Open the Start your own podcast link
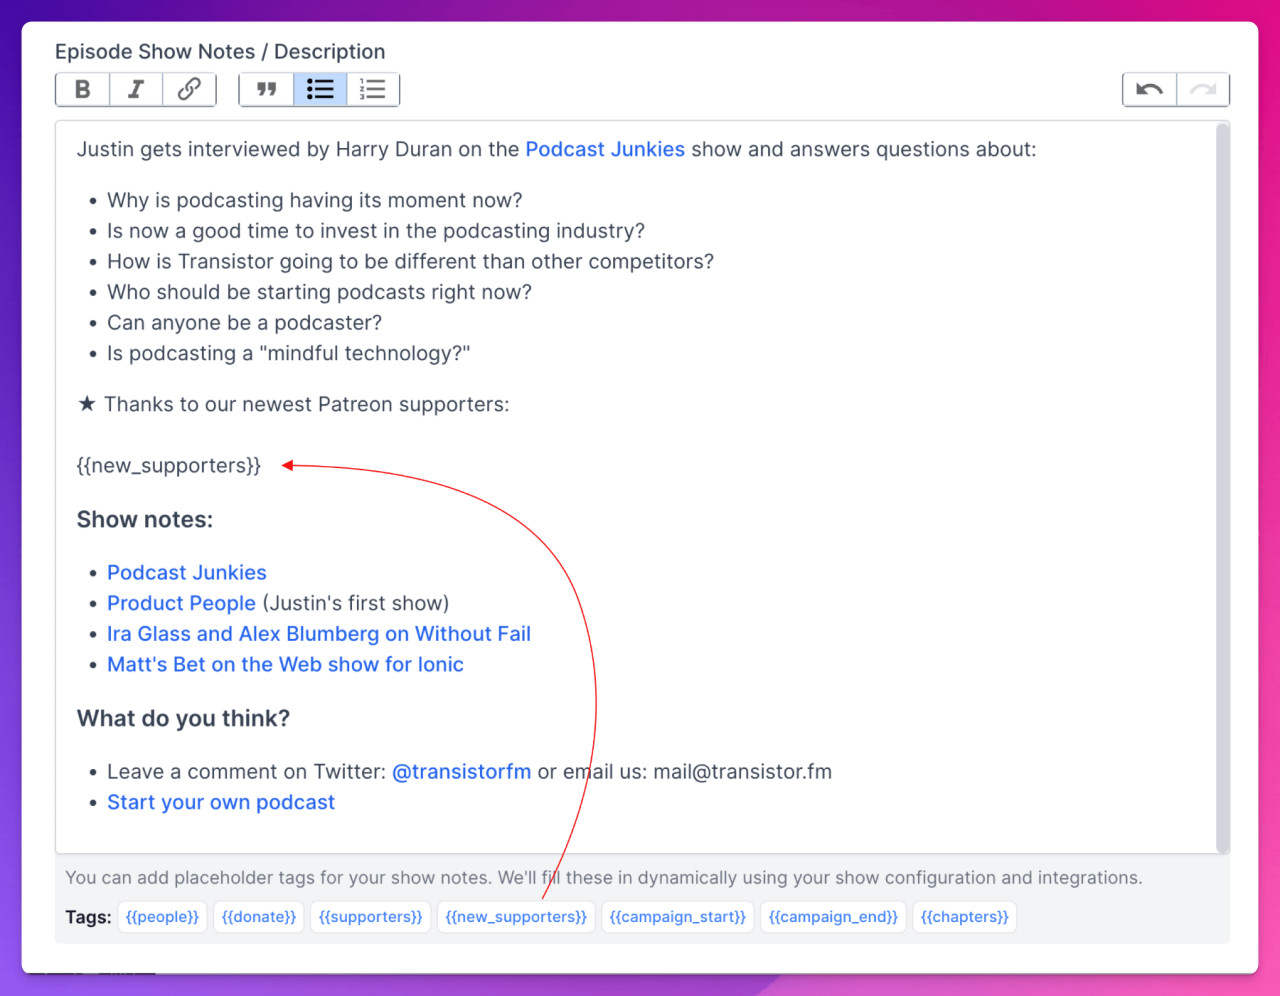The width and height of the screenshot is (1280, 996). pos(220,802)
